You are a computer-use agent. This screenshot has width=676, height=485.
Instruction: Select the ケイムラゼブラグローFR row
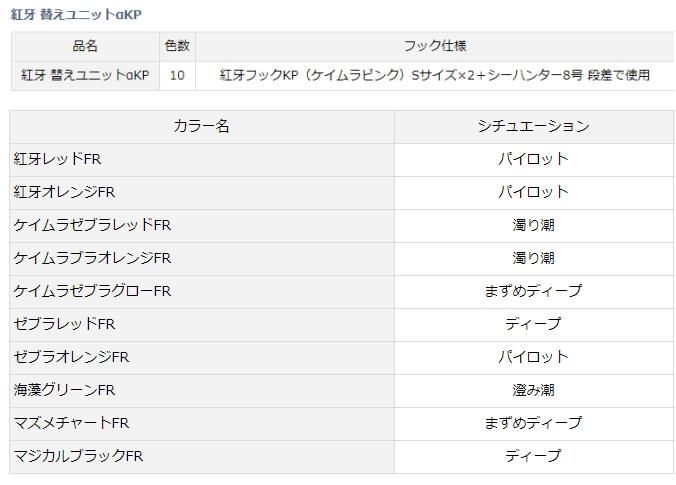coord(92,291)
